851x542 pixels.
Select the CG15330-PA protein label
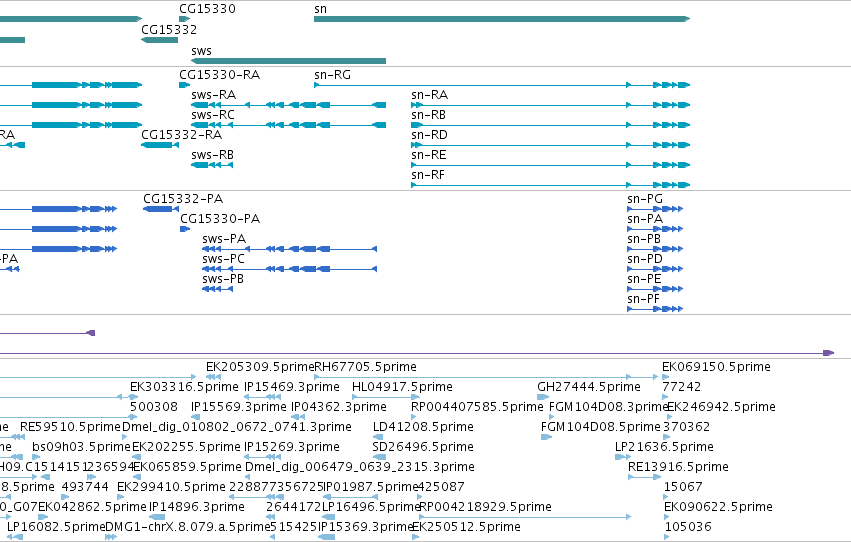[220, 219]
